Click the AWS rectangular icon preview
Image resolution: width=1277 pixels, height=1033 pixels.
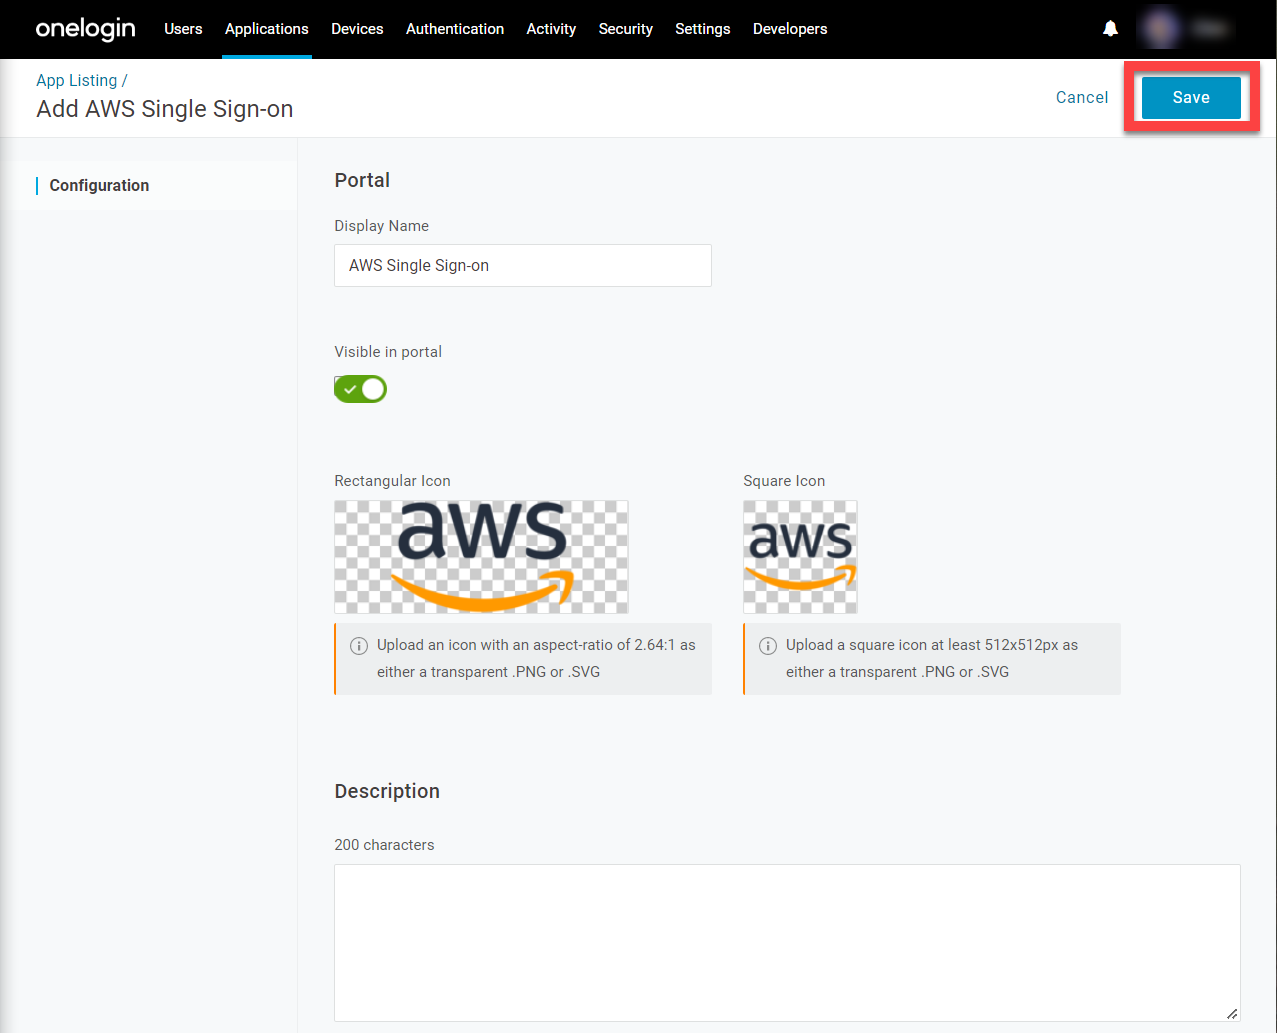(481, 557)
